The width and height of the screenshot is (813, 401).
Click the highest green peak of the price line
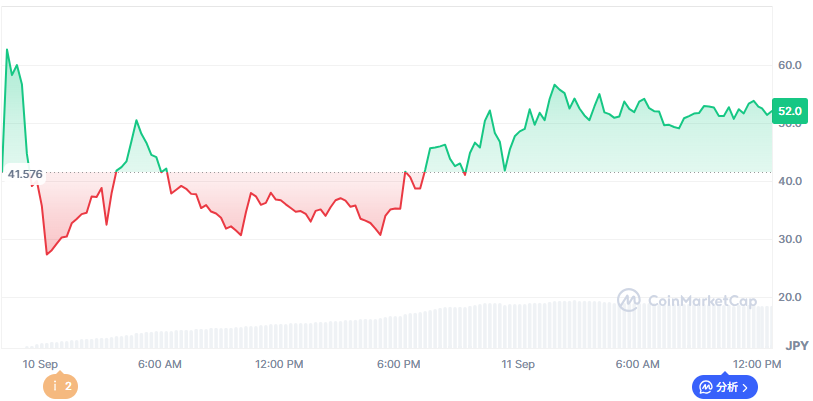7,49
